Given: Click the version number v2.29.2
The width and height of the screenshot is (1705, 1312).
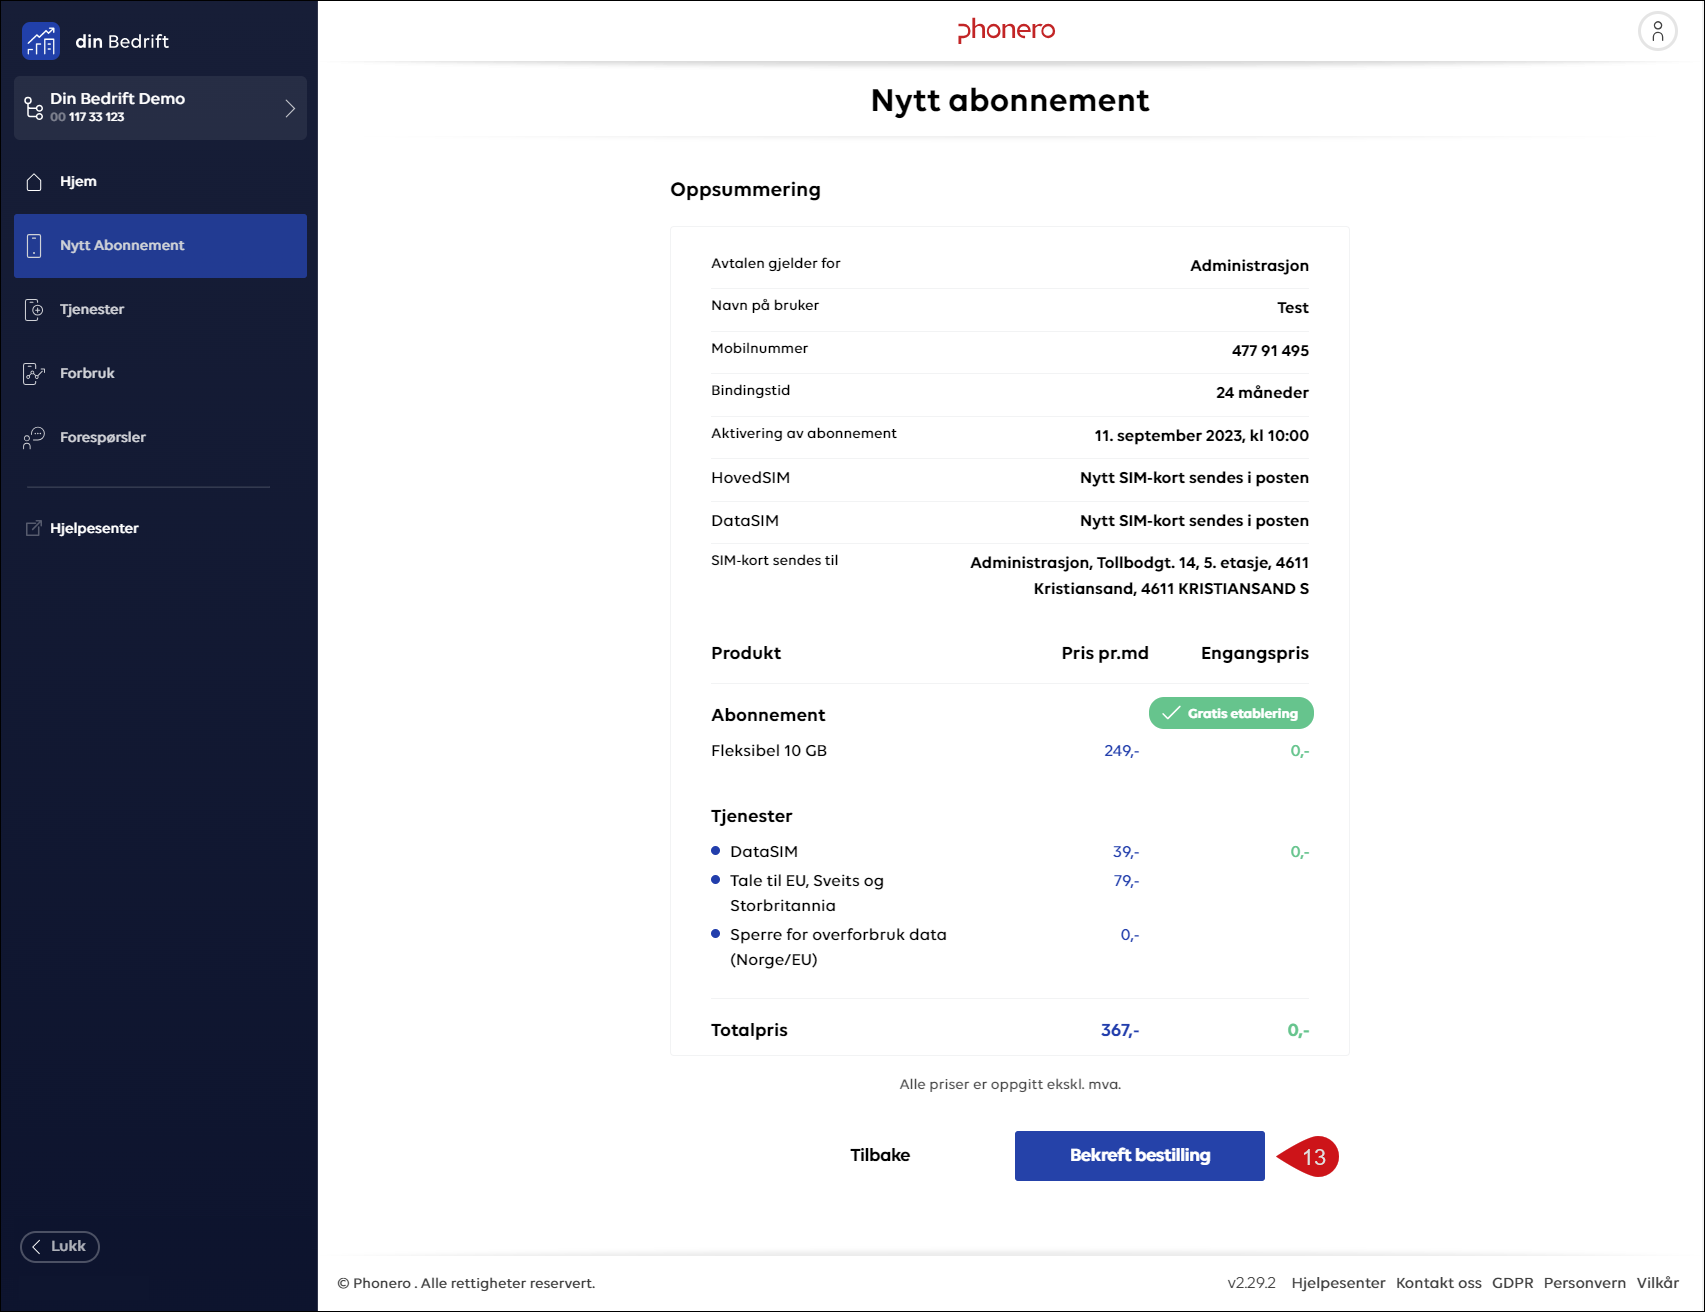Looking at the screenshot, I should (x=1252, y=1283).
